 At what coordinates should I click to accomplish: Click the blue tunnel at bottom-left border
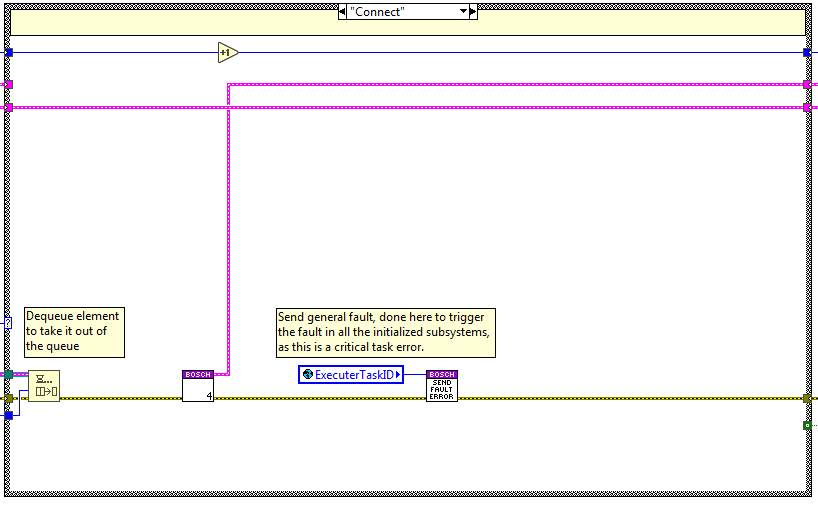8,416
